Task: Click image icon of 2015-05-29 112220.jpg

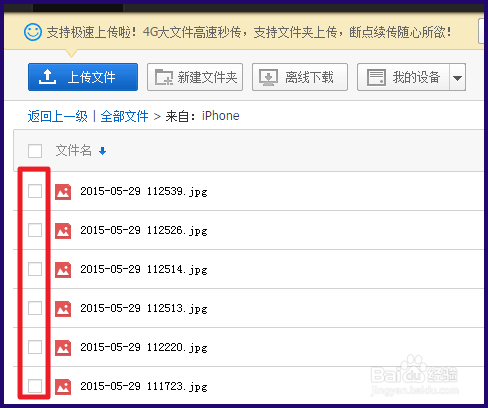Action: tap(63, 348)
